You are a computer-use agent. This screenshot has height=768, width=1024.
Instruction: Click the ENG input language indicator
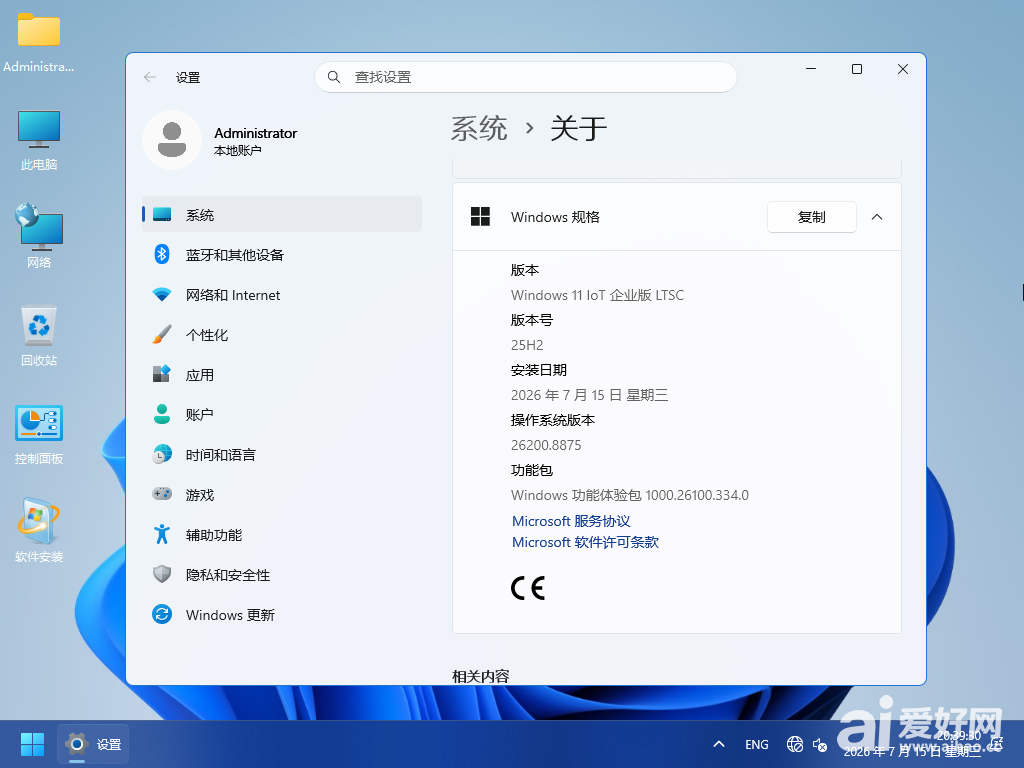pos(757,744)
